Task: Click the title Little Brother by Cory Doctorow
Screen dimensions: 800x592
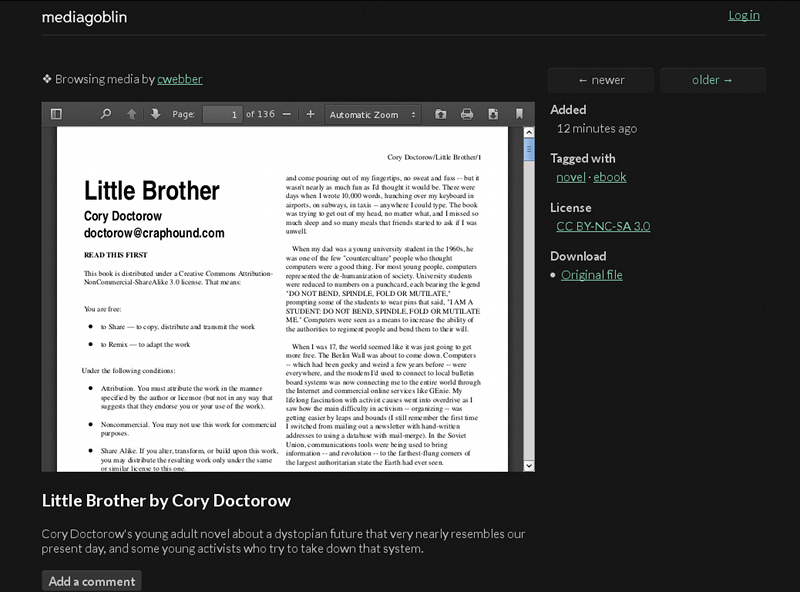Action: pyautogui.click(x=166, y=501)
